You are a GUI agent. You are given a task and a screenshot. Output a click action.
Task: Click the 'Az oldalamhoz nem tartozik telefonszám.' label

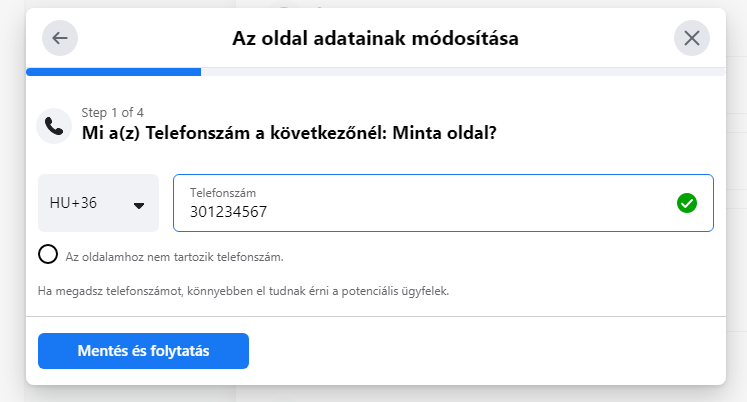click(x=174, y=257)
